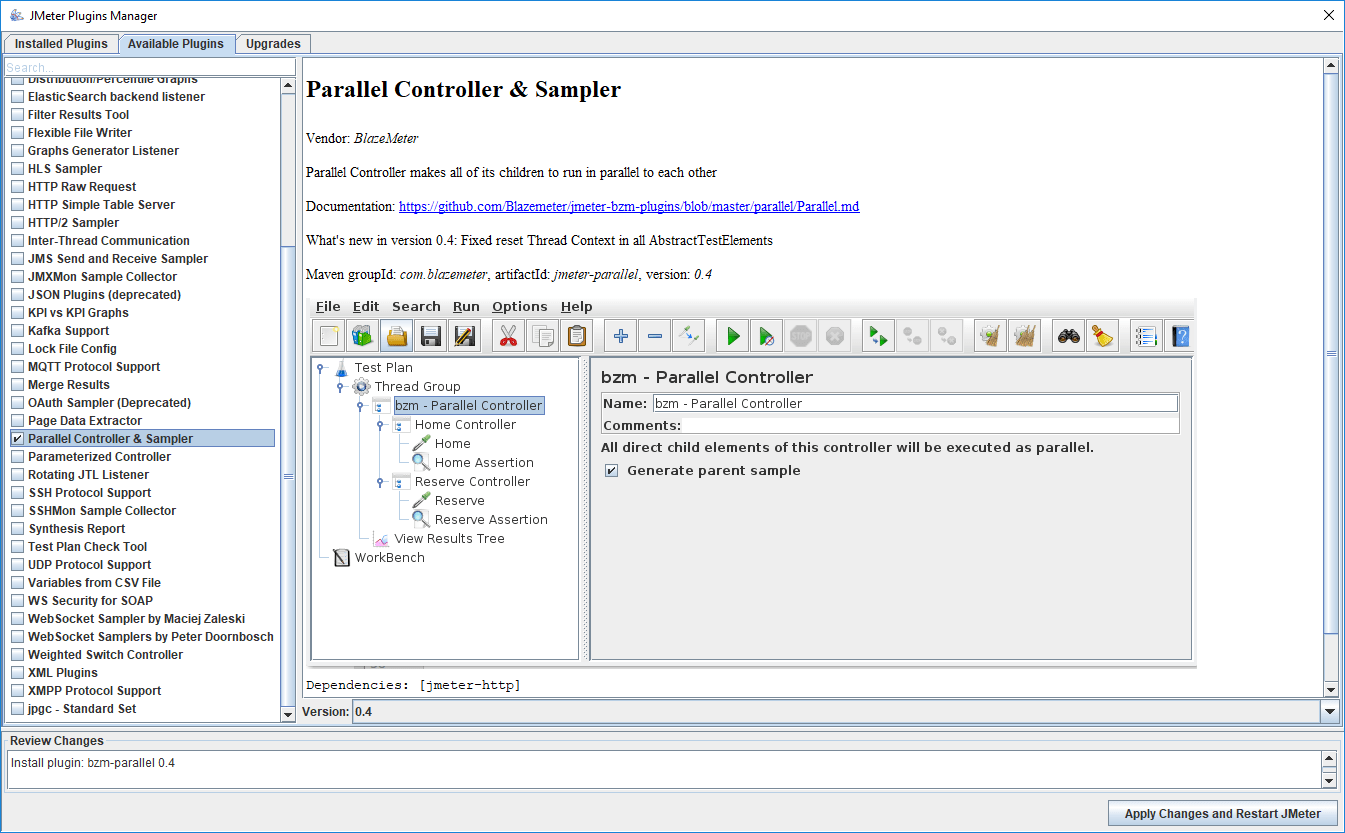This screenshot has width=1345, height=833.
Task: Select the View Results Tree node icon
Action: pos(380,538)
